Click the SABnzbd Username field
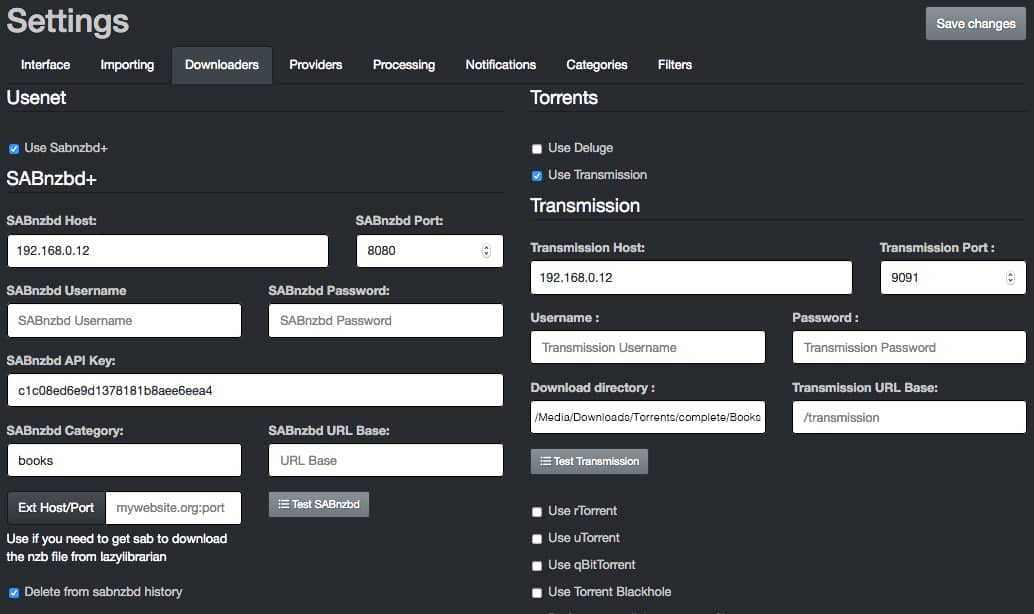This screenshot has width=1034, height=614. tap(124, 321)
